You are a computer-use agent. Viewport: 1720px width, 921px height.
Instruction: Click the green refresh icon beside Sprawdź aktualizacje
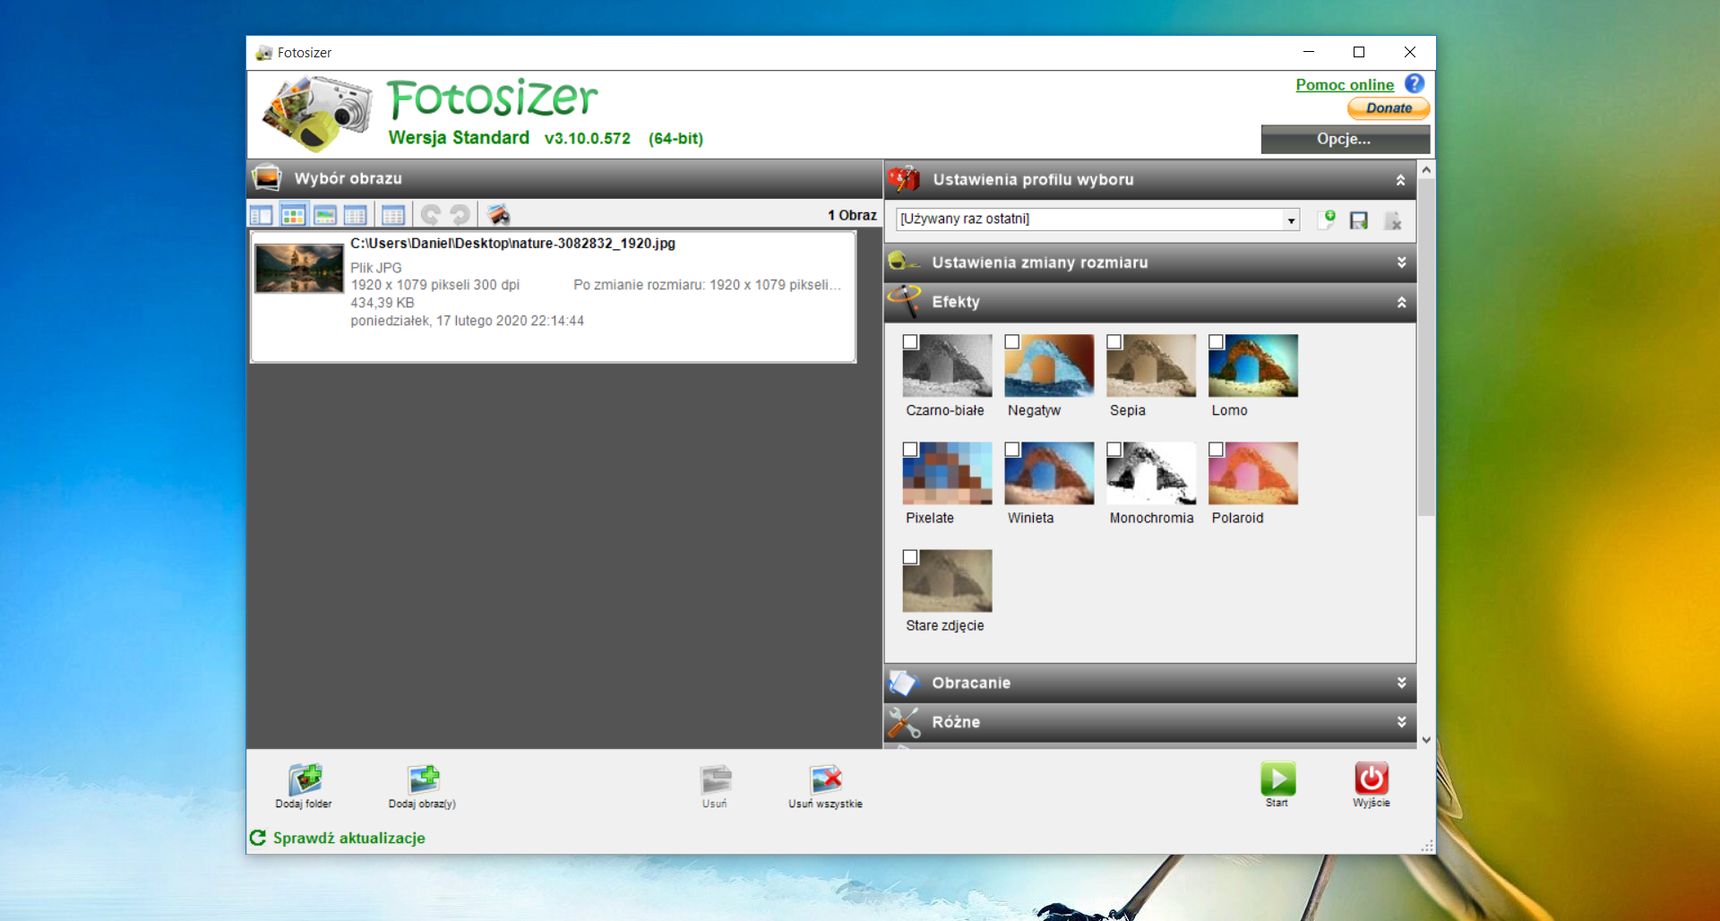tap(258, 838)
